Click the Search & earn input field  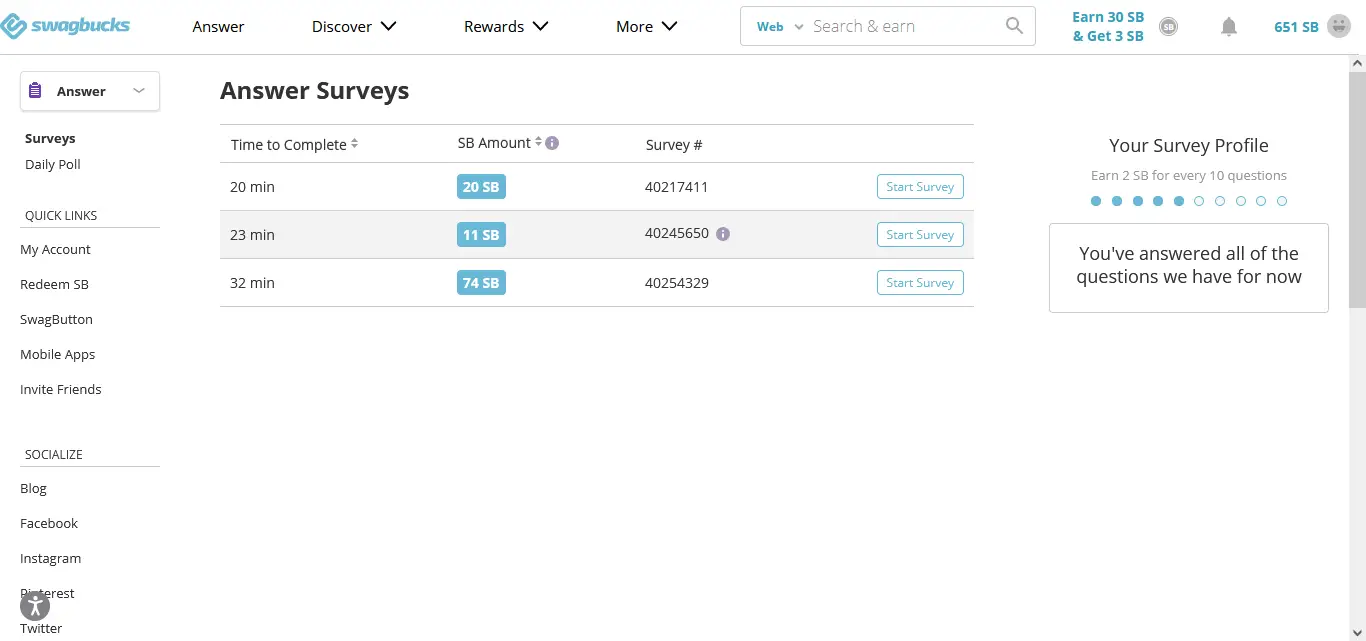click(x=900, y=25)
